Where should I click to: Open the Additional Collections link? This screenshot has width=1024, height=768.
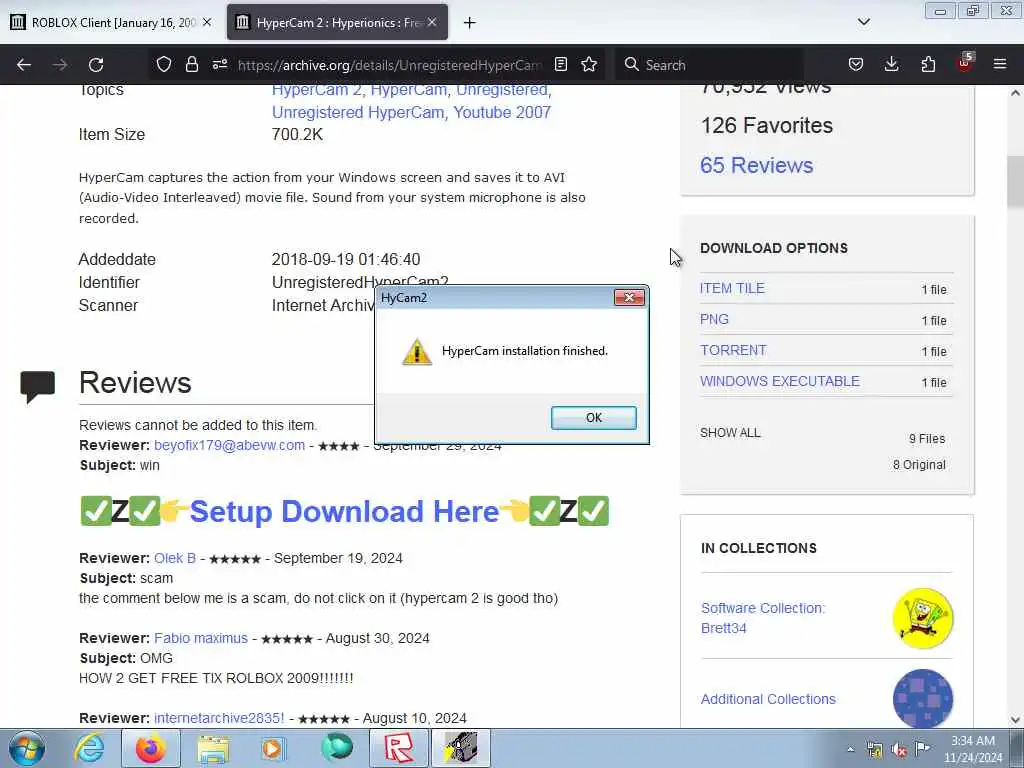(768, 699)
